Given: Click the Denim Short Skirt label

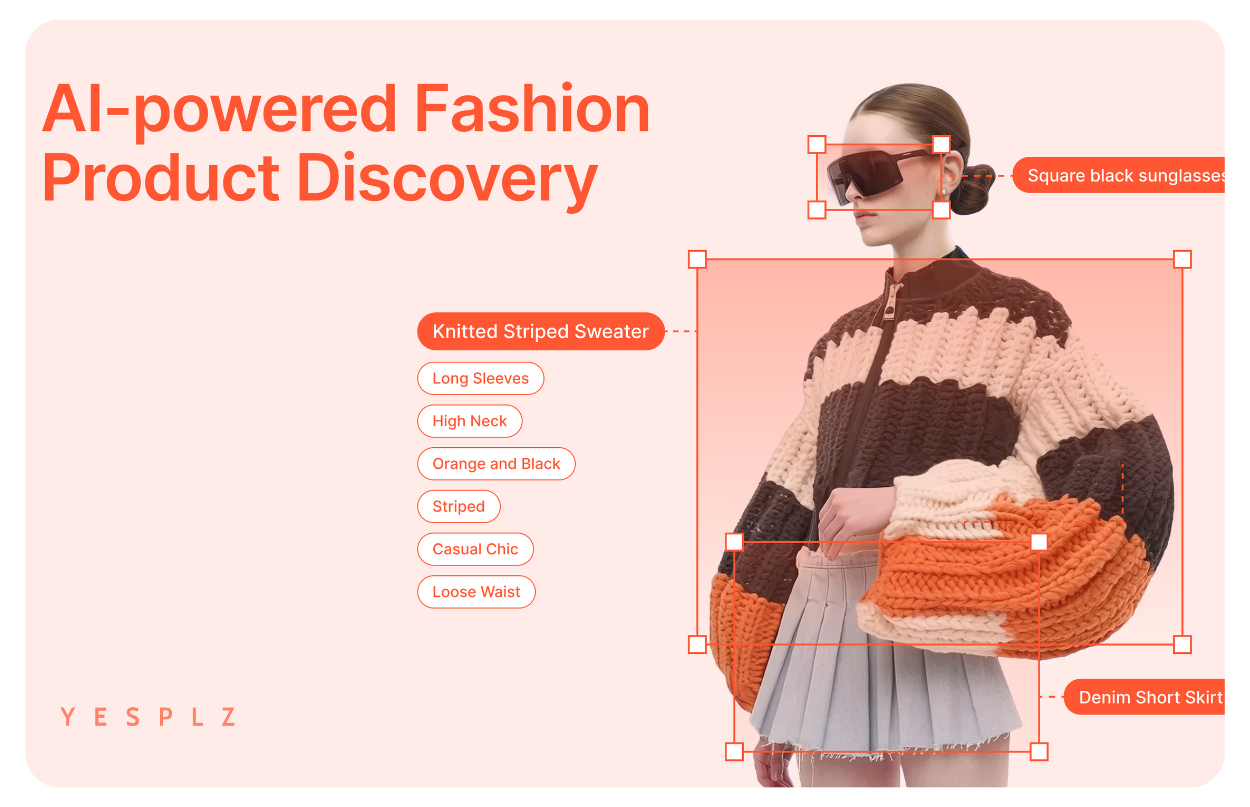Looking at the screenshot, I should (1144, 698).
